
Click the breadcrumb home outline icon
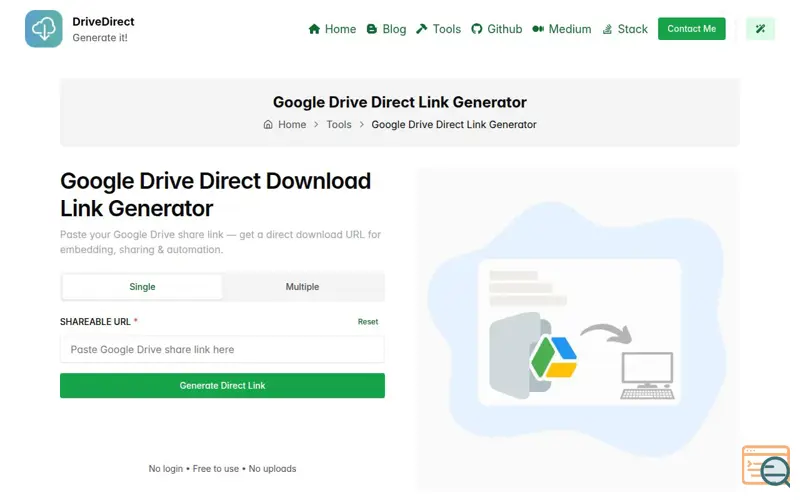[268, 124]
